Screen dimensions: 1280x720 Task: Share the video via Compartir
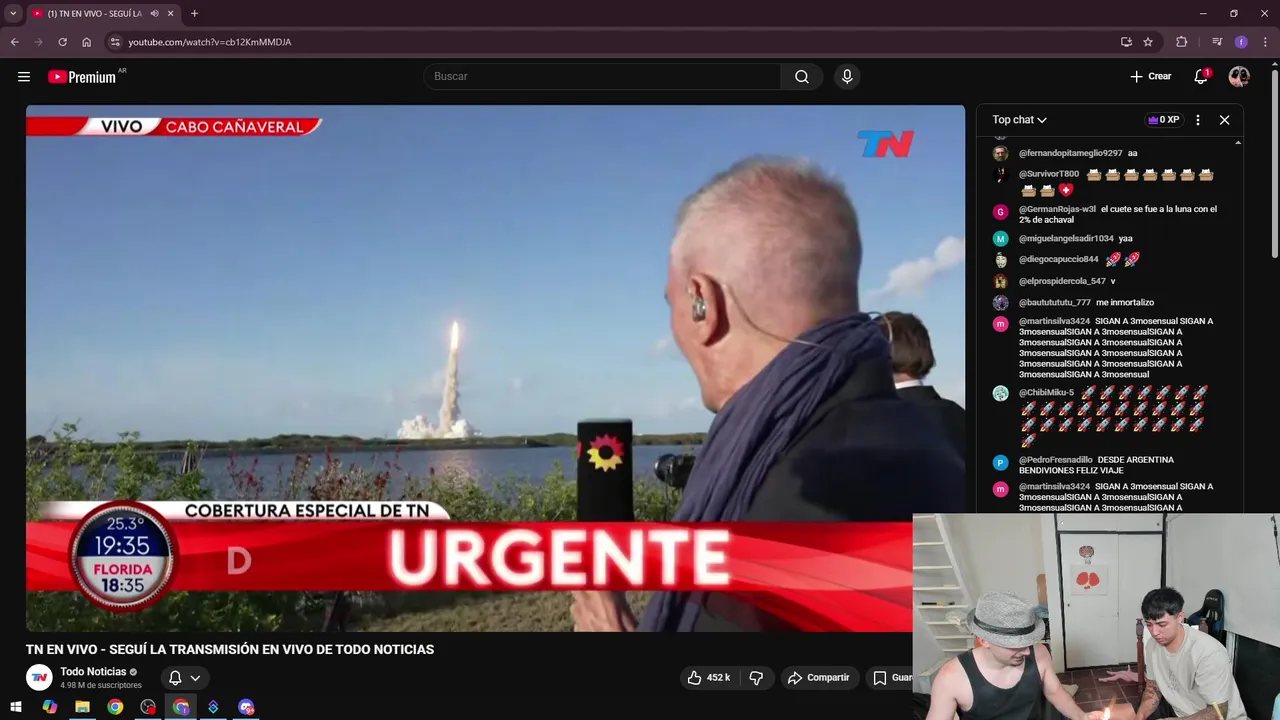click(x=818, y=678)
